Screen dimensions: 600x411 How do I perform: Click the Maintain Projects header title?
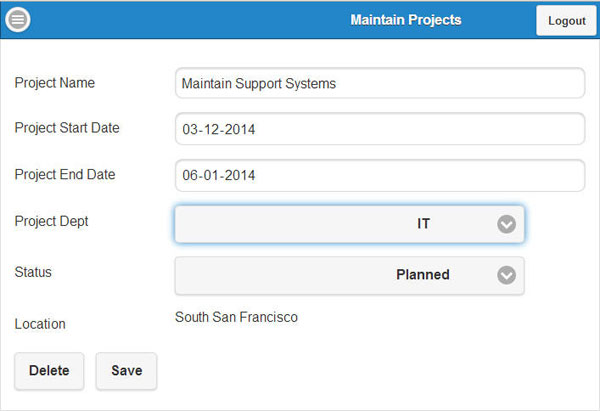(406, 20)
